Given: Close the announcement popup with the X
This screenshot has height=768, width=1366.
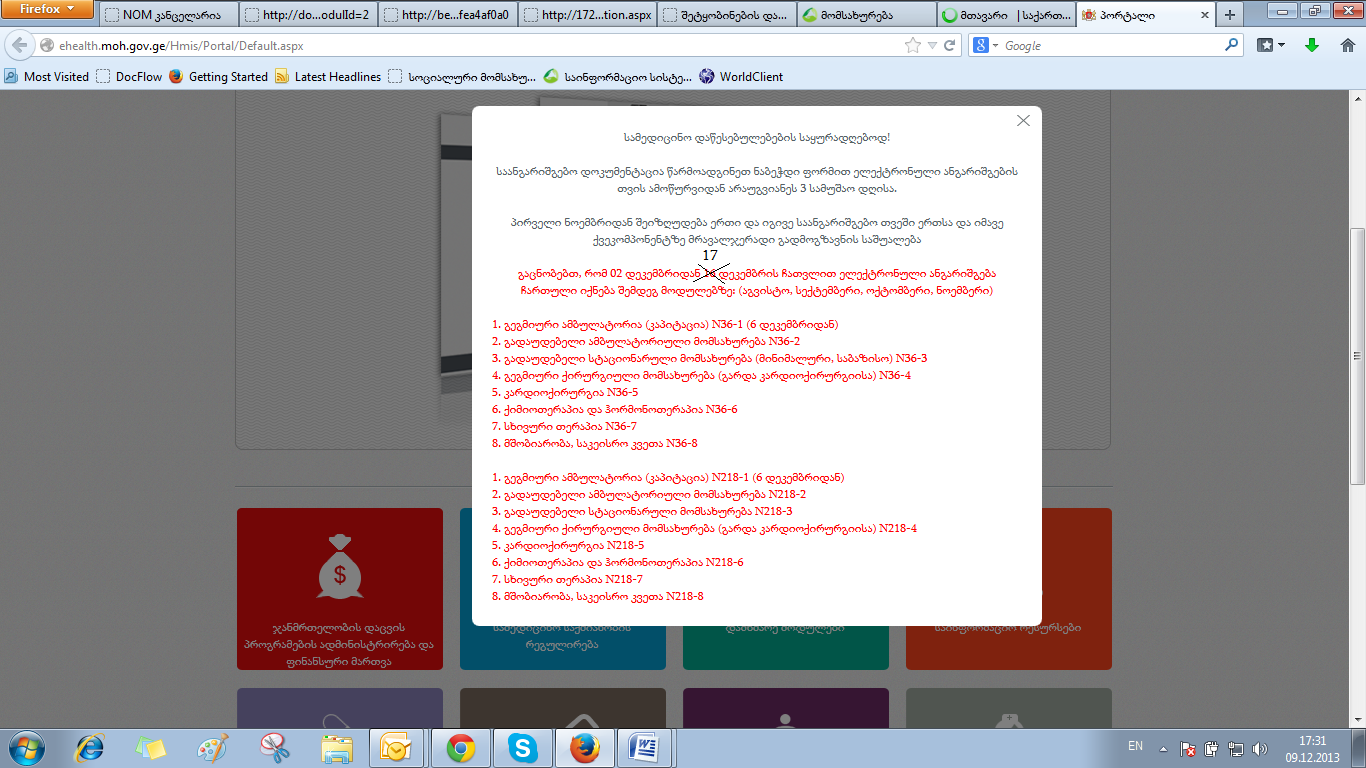Looking at the screenshot, I should pos(1022,121).
